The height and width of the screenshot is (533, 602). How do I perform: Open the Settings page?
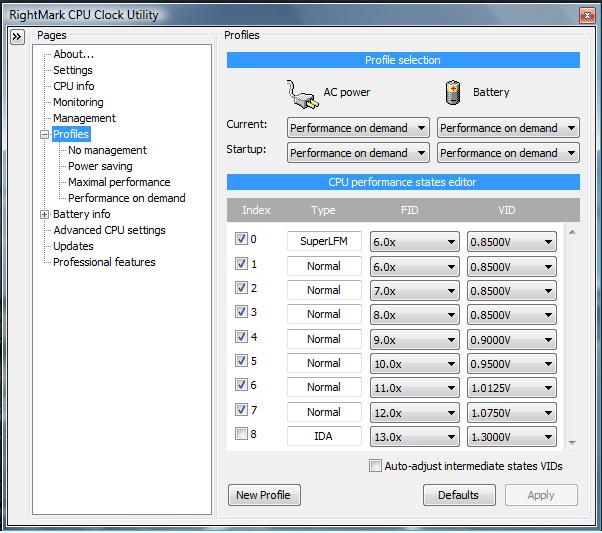coord(73,70)
